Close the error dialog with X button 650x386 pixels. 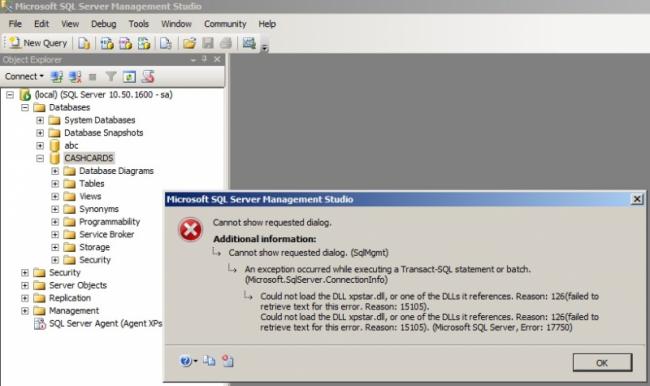pos(637,199)
